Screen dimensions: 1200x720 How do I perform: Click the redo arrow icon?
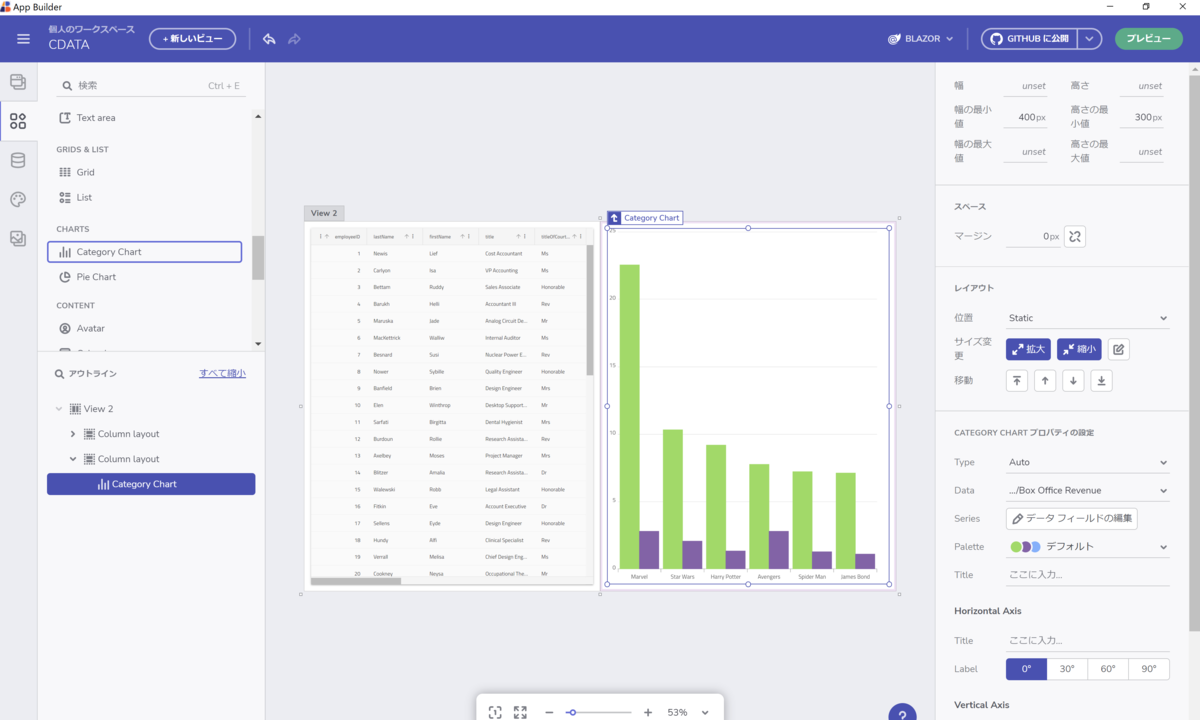294,39
